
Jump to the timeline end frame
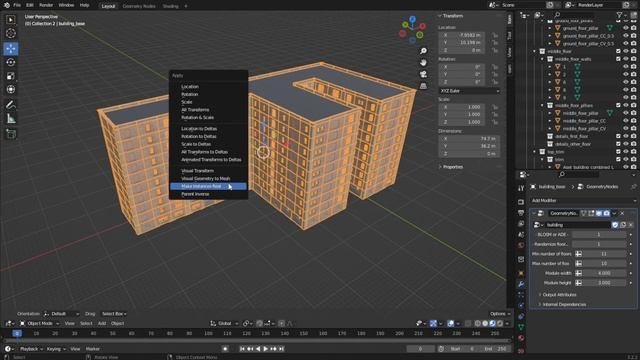[x=281, y=349]
